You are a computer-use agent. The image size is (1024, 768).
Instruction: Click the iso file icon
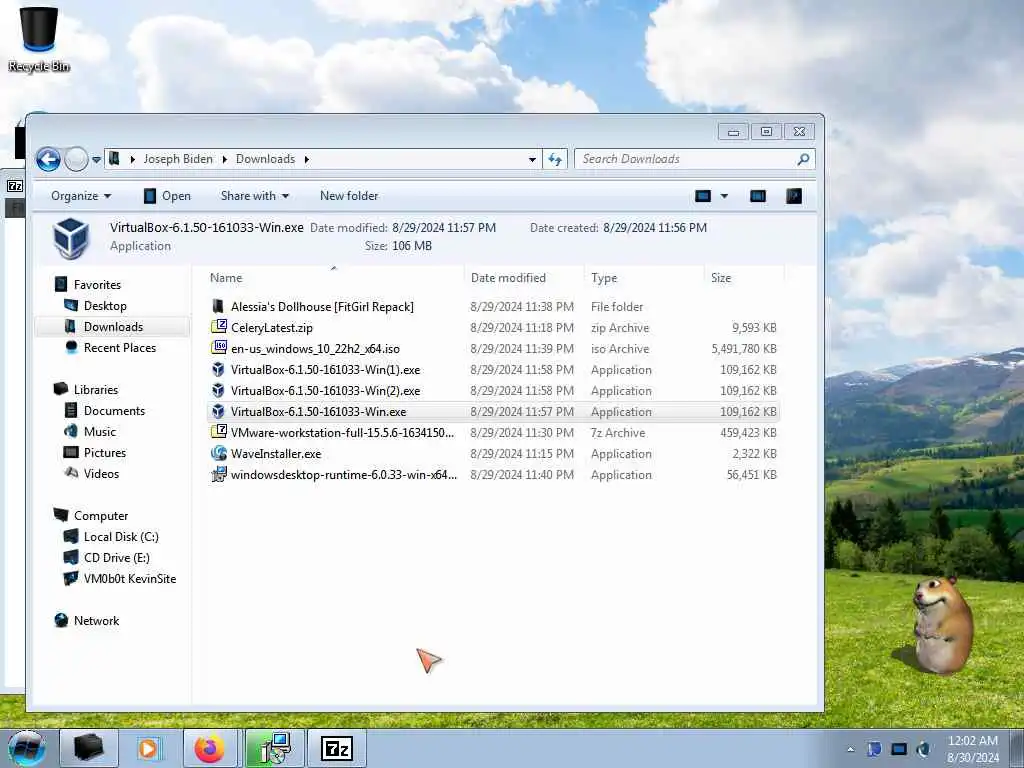pos(219,348)
